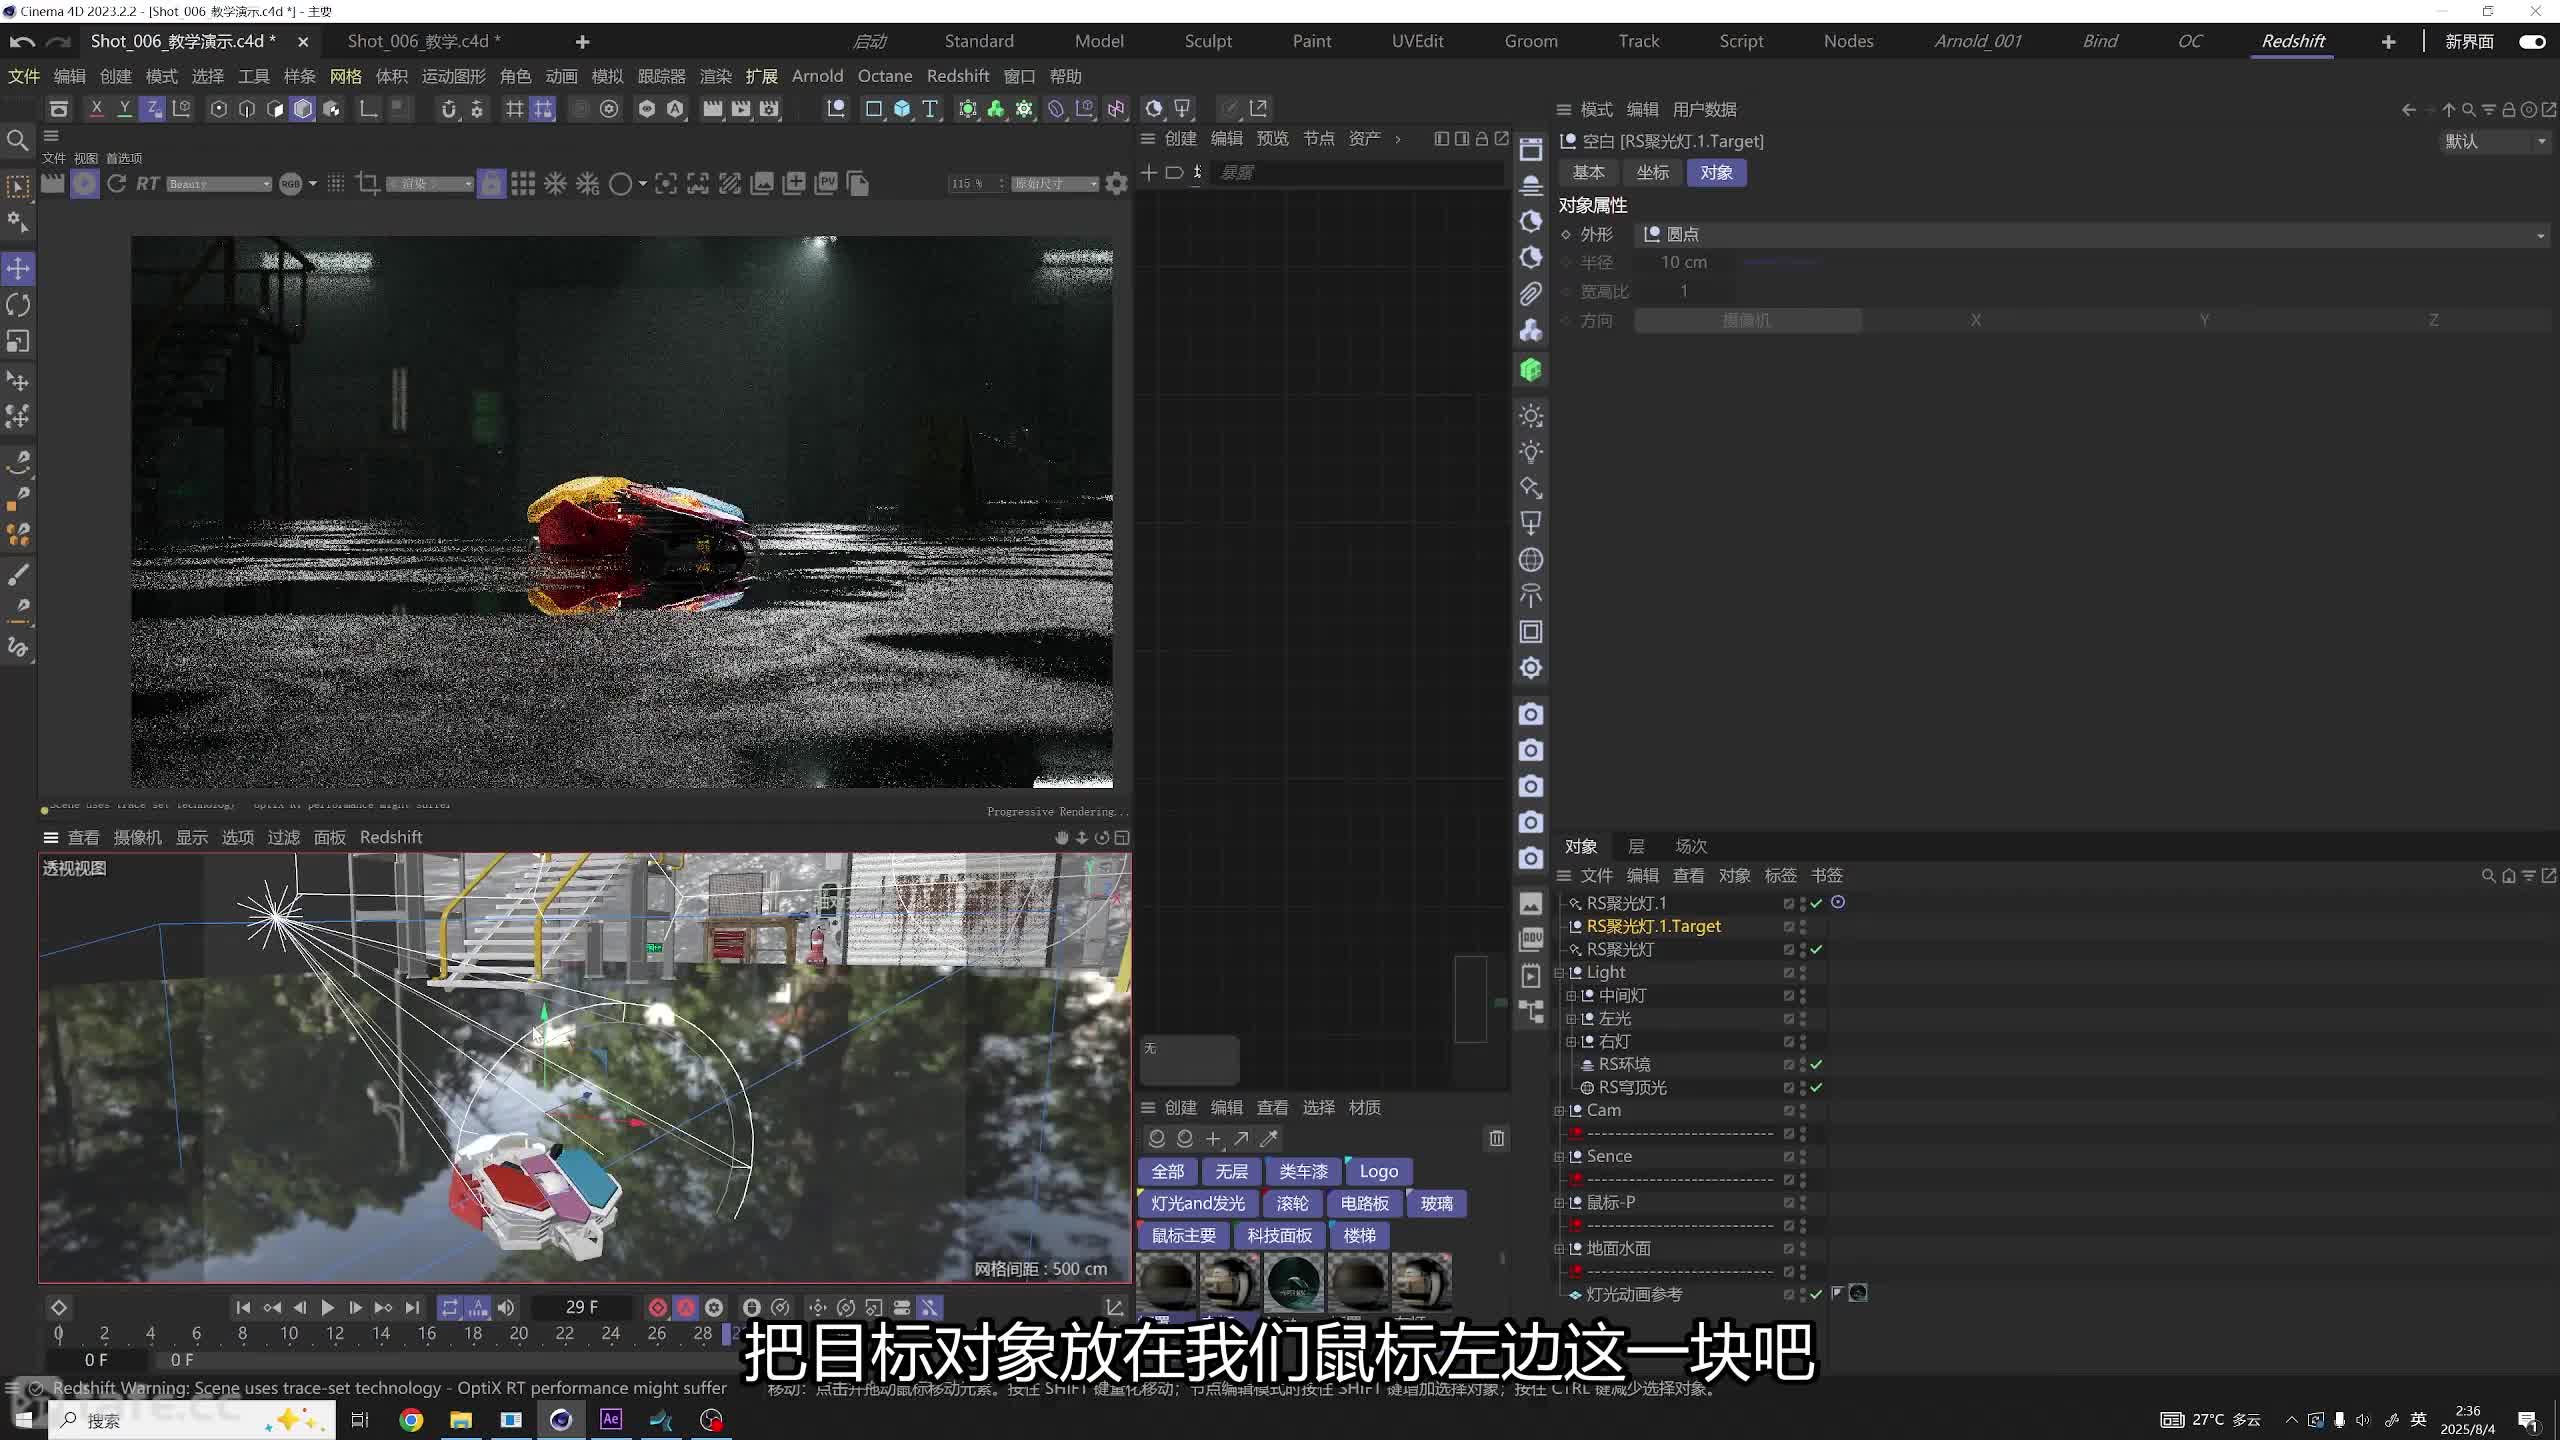Expand the Cam group in object manager
Screen dimensions: 2560x1440
(x=1560, y=1111)
